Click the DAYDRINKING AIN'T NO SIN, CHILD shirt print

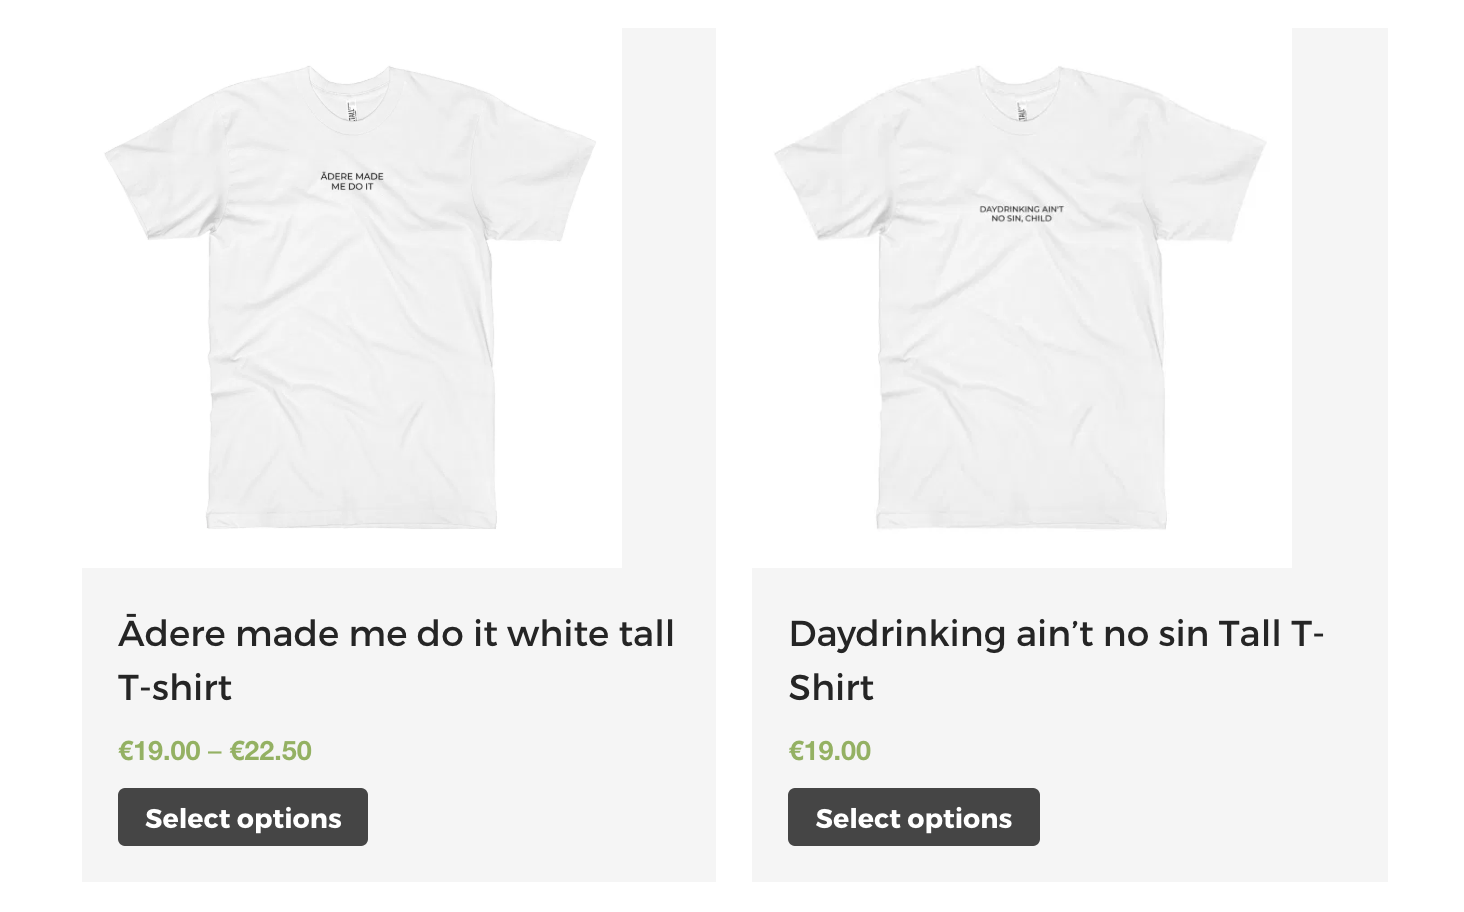click(x=1021, y=214)
